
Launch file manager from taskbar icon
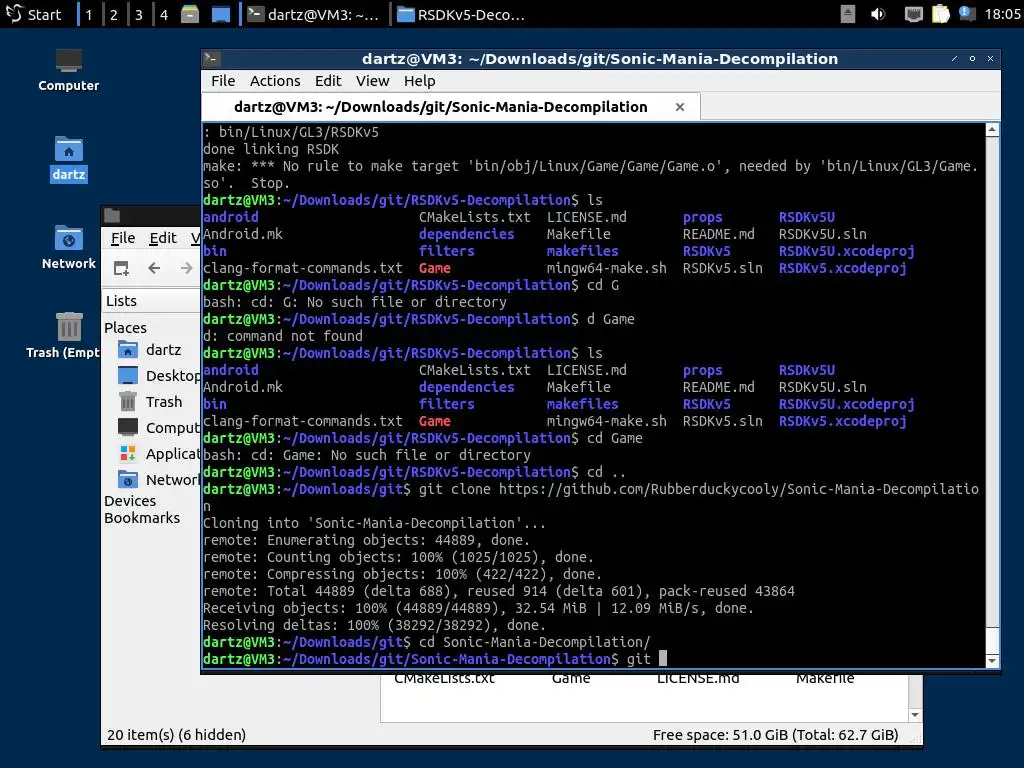[x=190, y=14]
